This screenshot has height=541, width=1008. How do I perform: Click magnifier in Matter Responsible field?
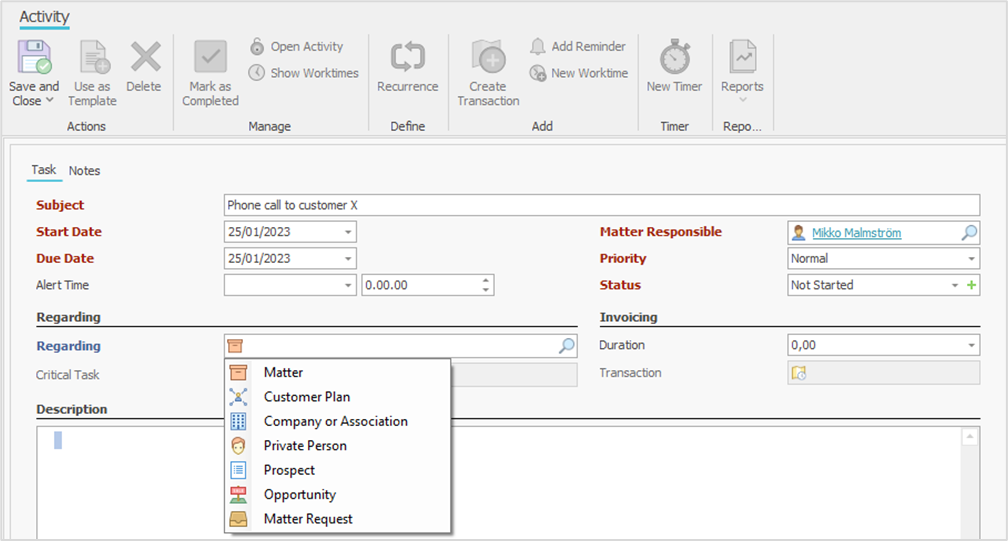click(x=969, y=232)
